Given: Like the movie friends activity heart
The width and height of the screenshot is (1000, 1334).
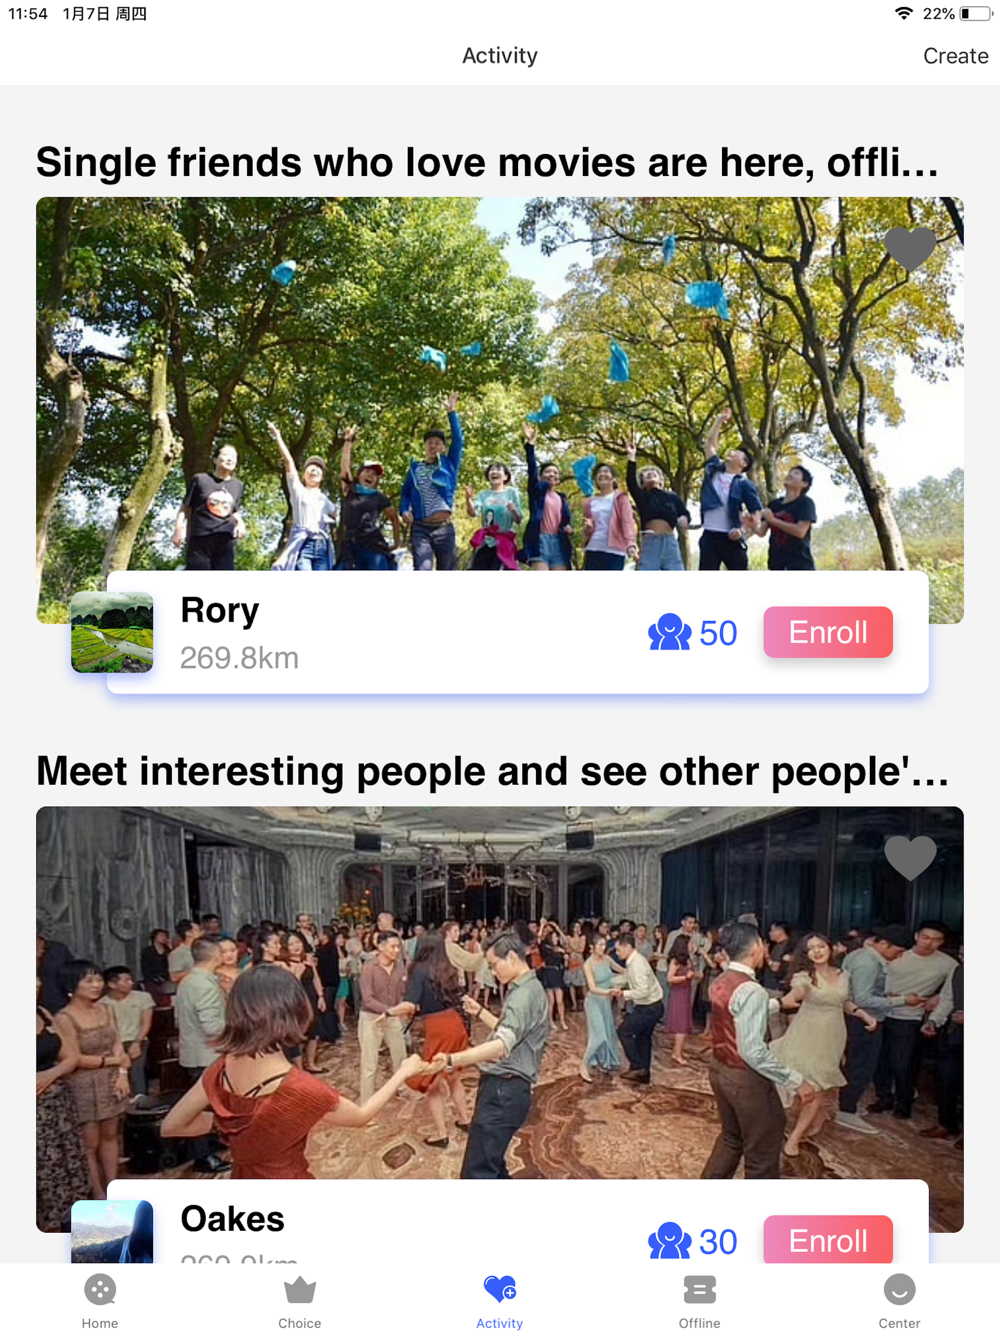Looking at the screenshot, I should 910,248.
